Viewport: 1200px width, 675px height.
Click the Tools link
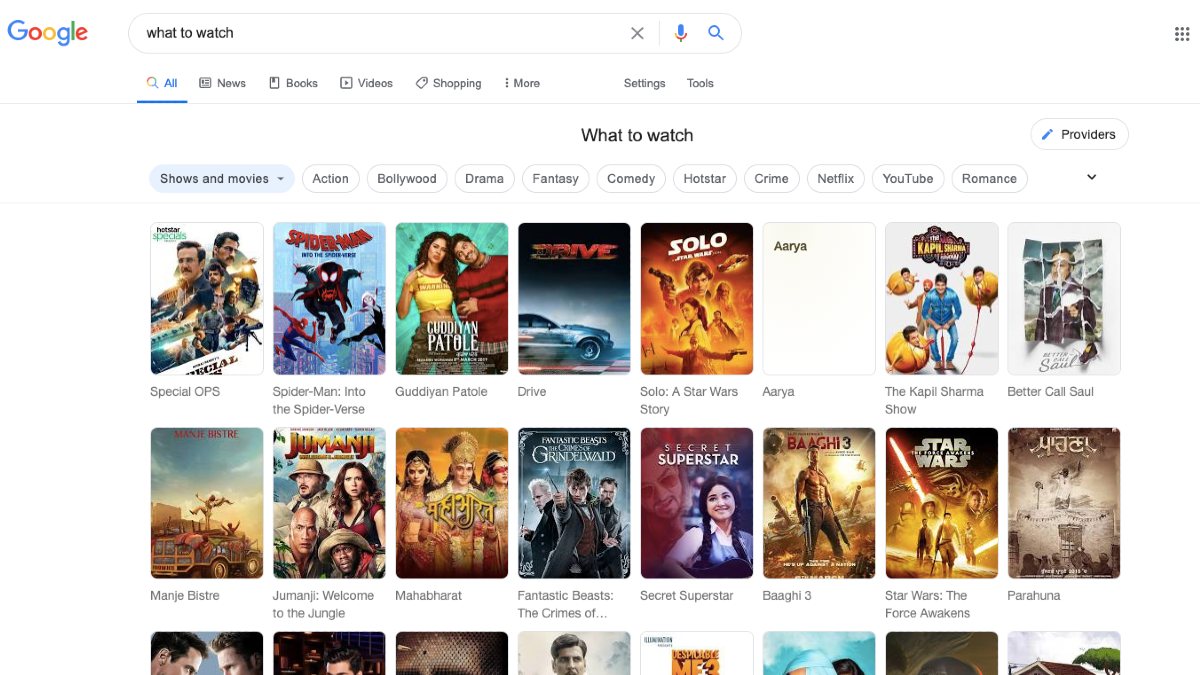coord(700,83)
